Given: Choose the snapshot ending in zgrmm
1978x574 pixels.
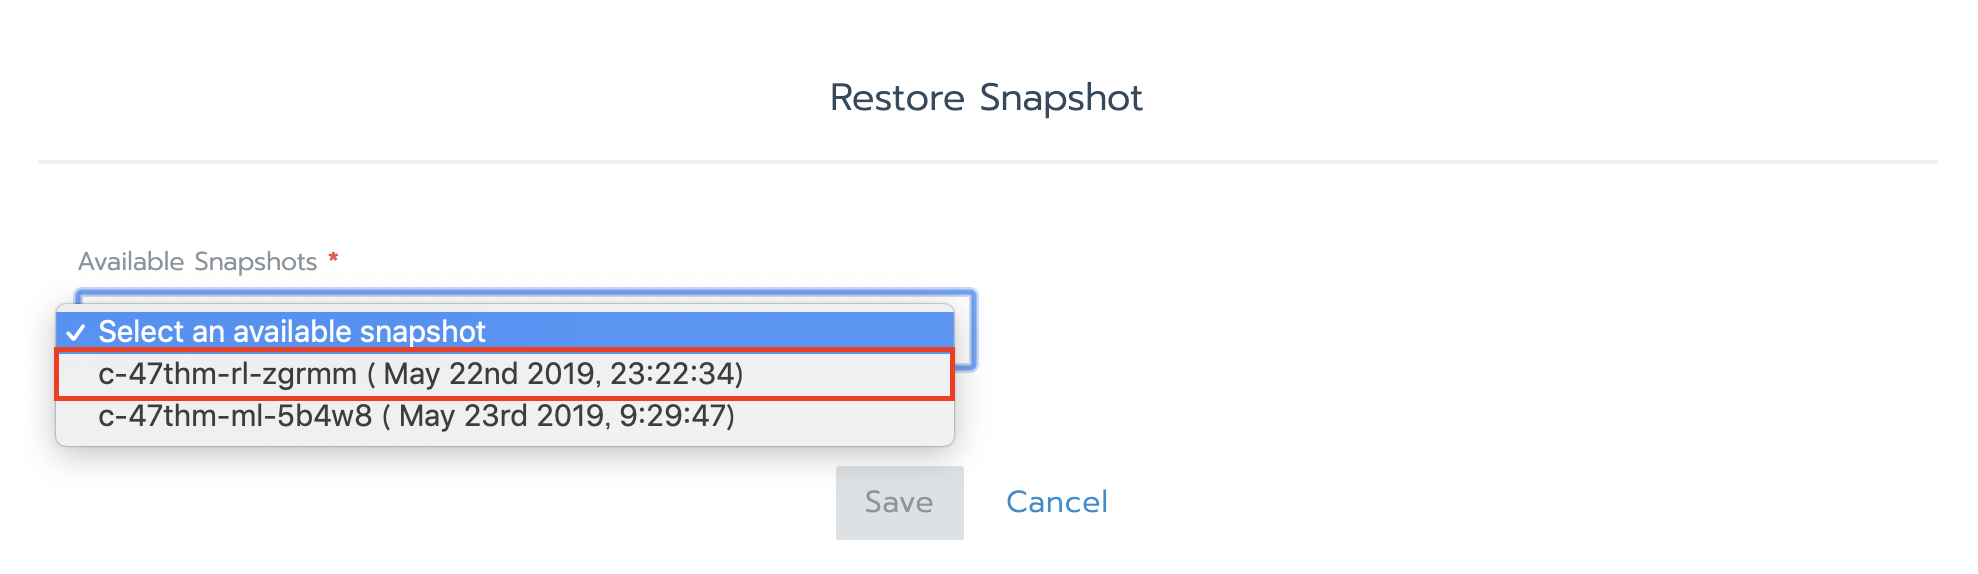Looking at the screenshot, I should click(420, 374).
